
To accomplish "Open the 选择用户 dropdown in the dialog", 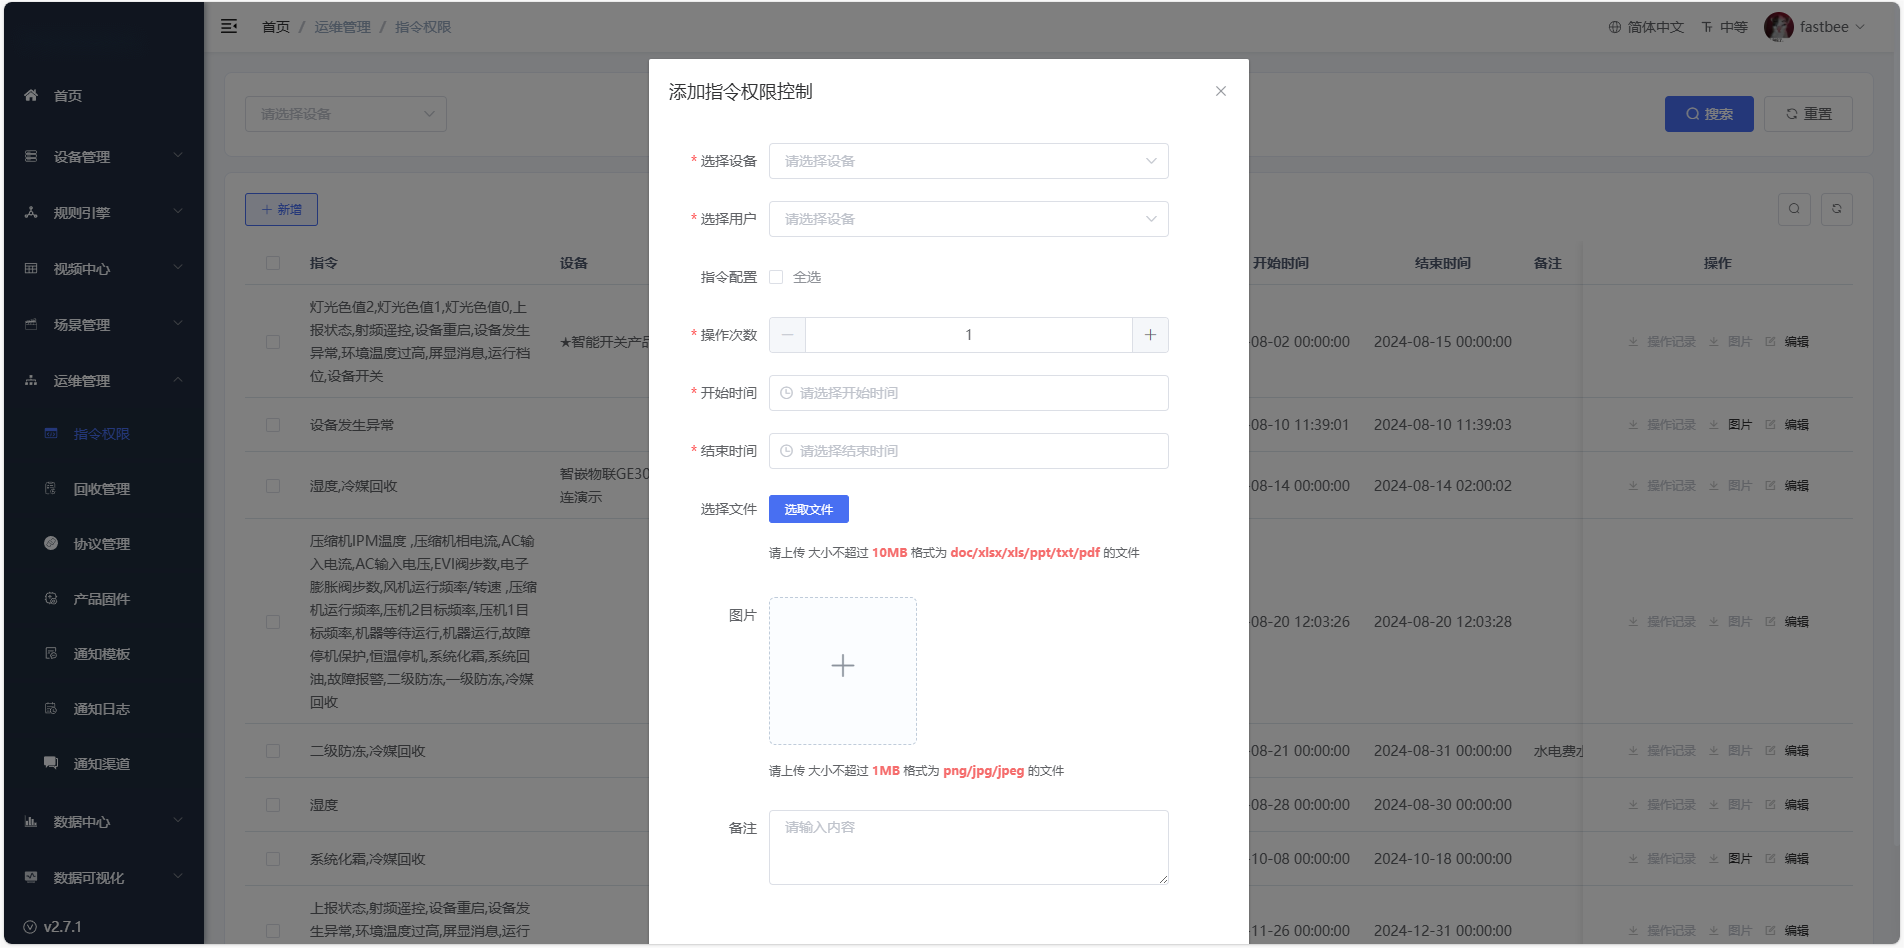I will (x=968, y=219).
